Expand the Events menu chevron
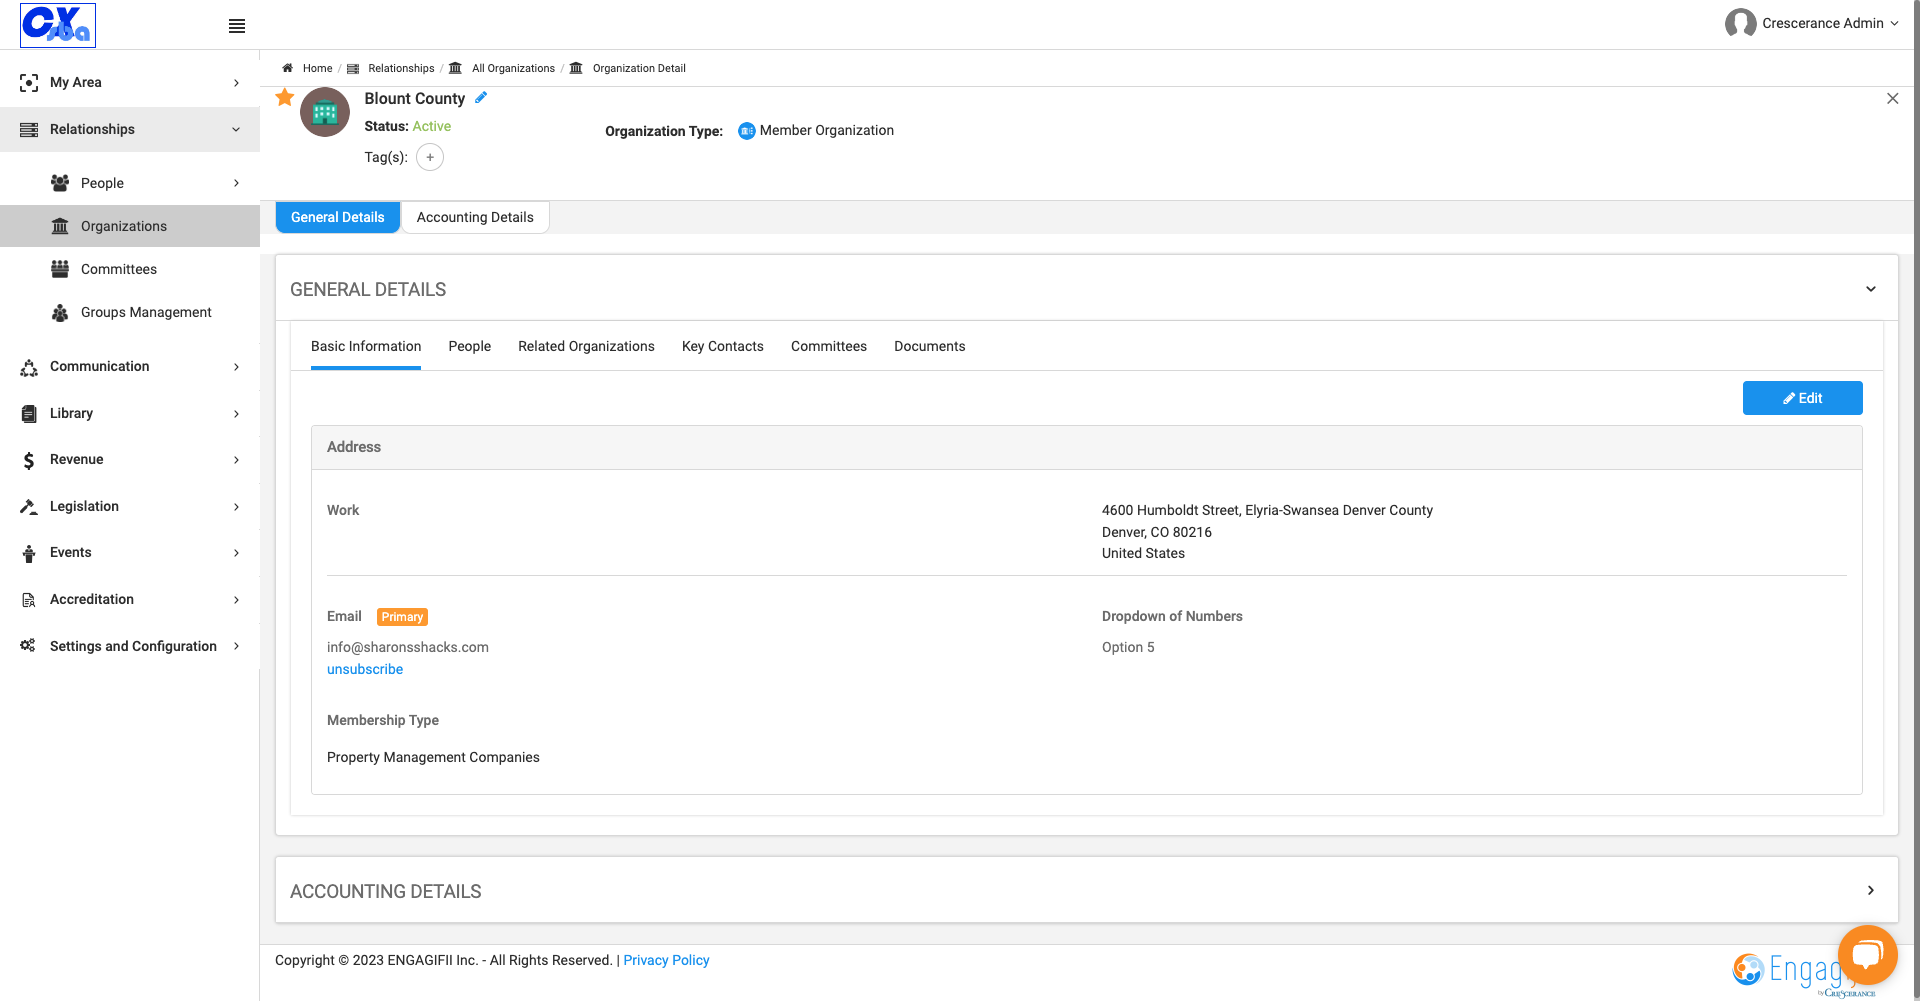Image resolution: width=1920 pixels, height=1001 pixels. [x=237, y=553]
